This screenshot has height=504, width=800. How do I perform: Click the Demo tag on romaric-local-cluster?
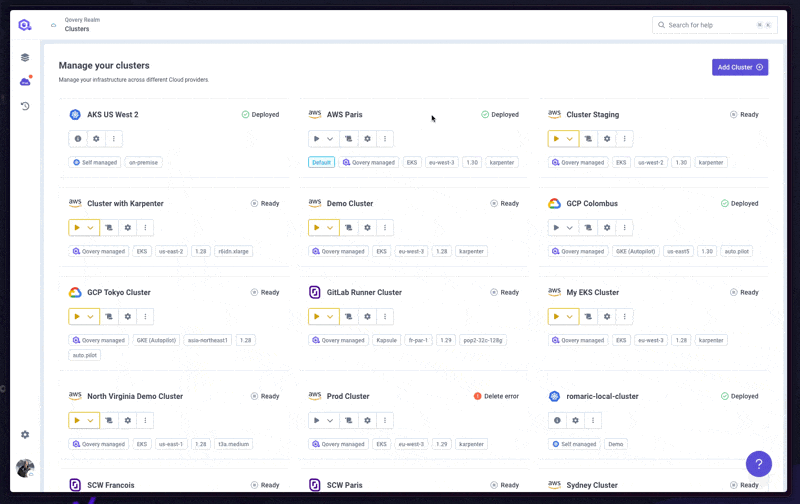coord(616,444)
